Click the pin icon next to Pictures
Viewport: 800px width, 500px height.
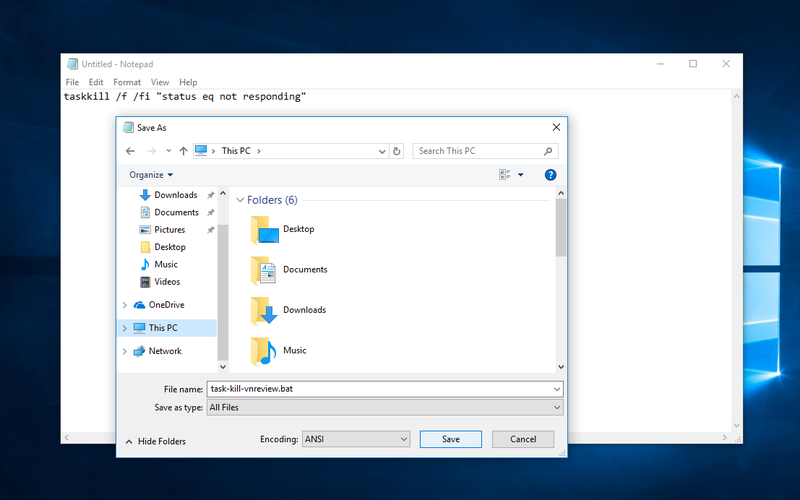tap(210, 230)
